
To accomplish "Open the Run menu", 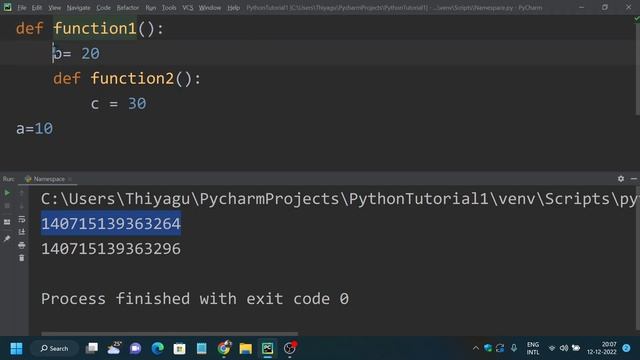I will click(x=151, y=8).
